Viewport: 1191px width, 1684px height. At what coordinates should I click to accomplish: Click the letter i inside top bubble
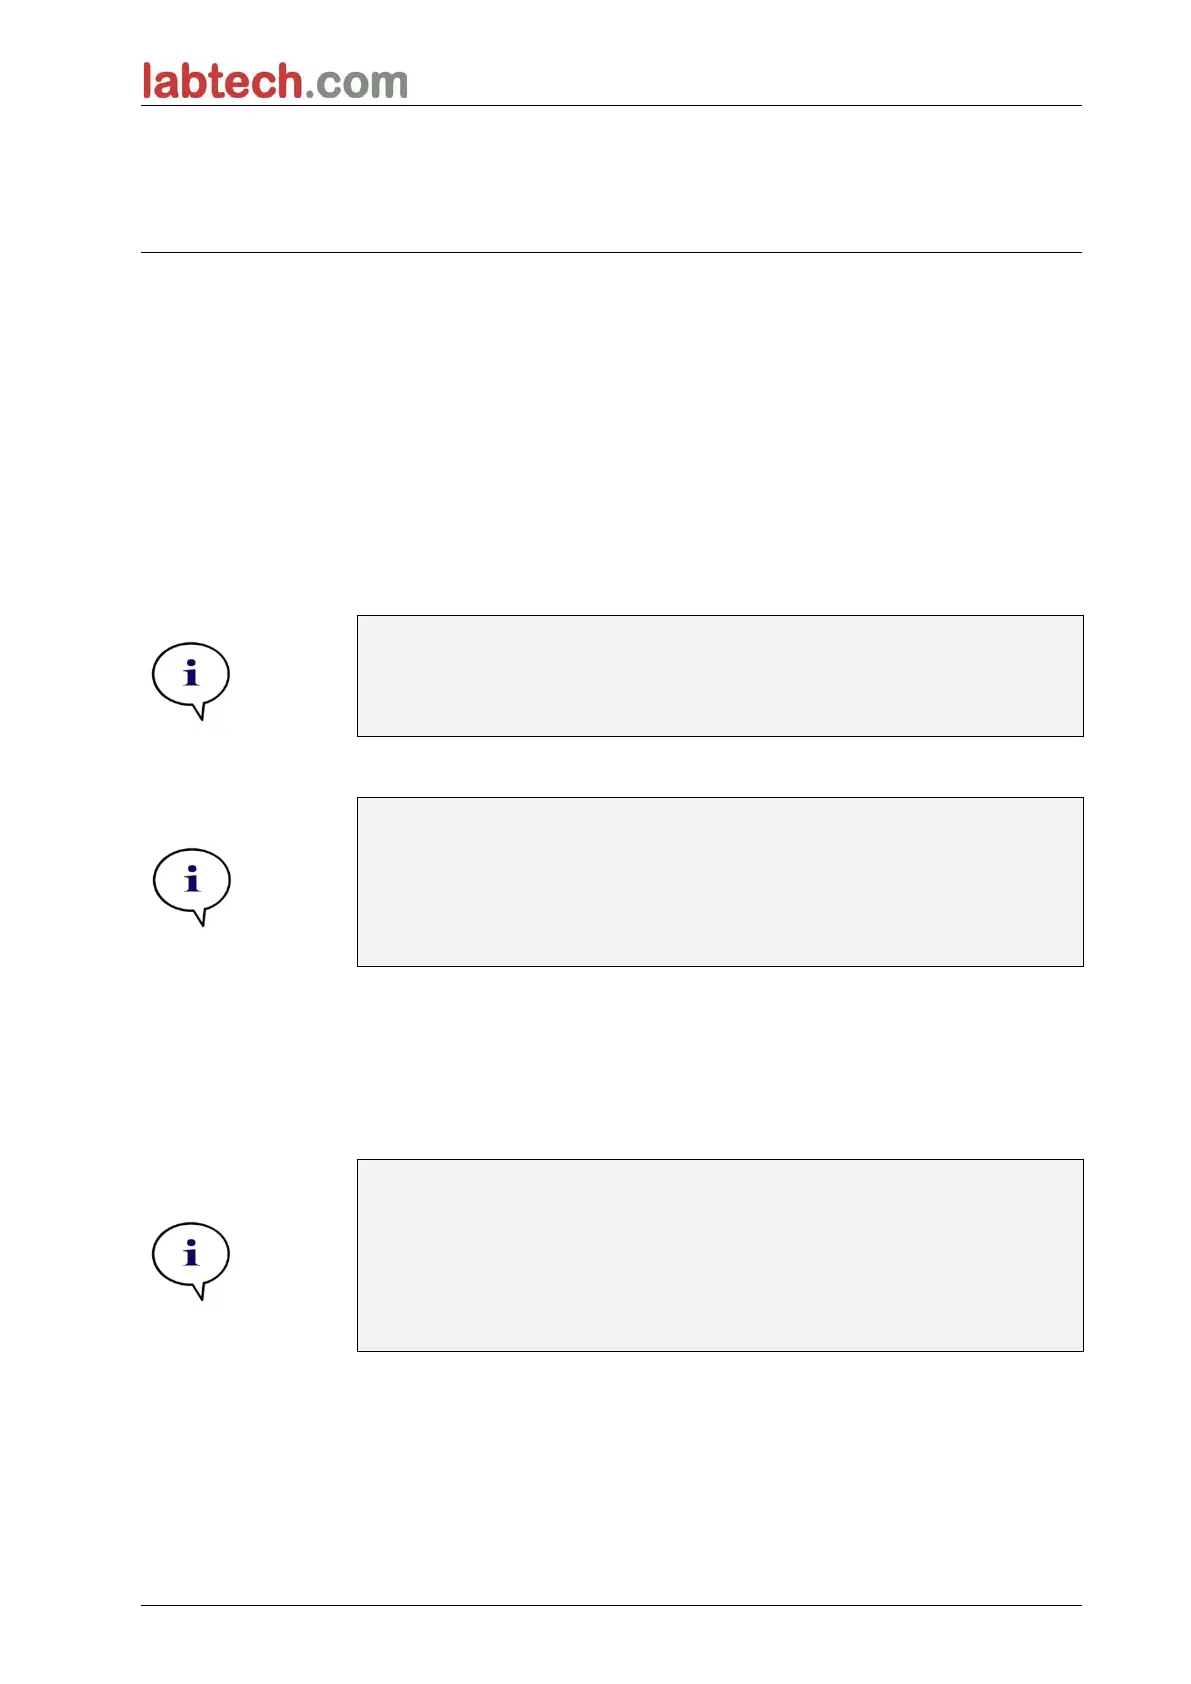pyautogui.click(x=191, y=673)
